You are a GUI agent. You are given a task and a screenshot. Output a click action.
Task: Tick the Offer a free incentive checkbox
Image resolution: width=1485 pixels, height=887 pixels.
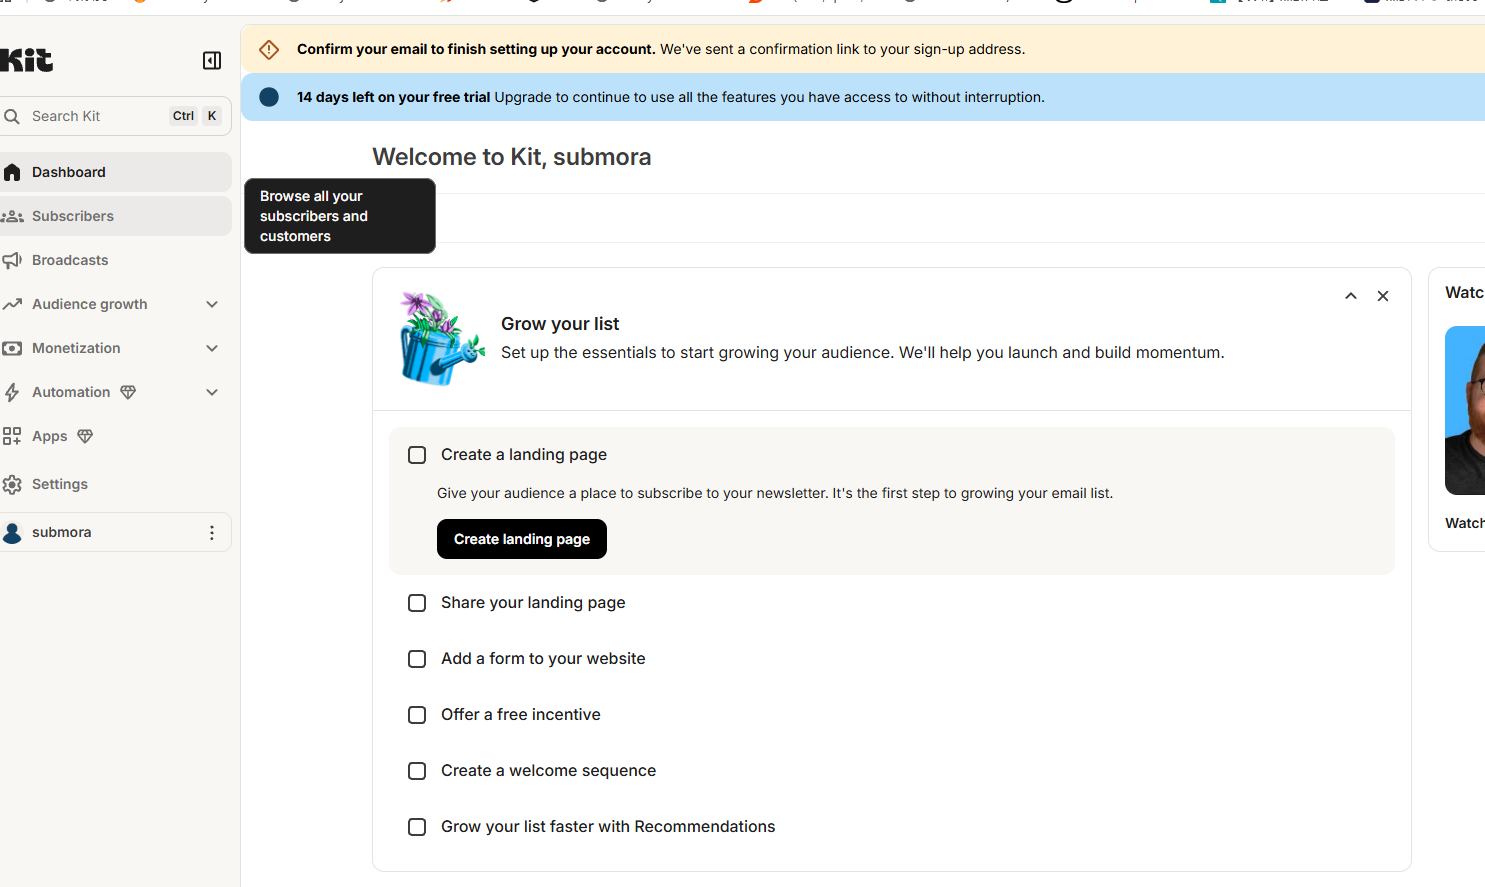pyautogui.click(x=417, y=715)
